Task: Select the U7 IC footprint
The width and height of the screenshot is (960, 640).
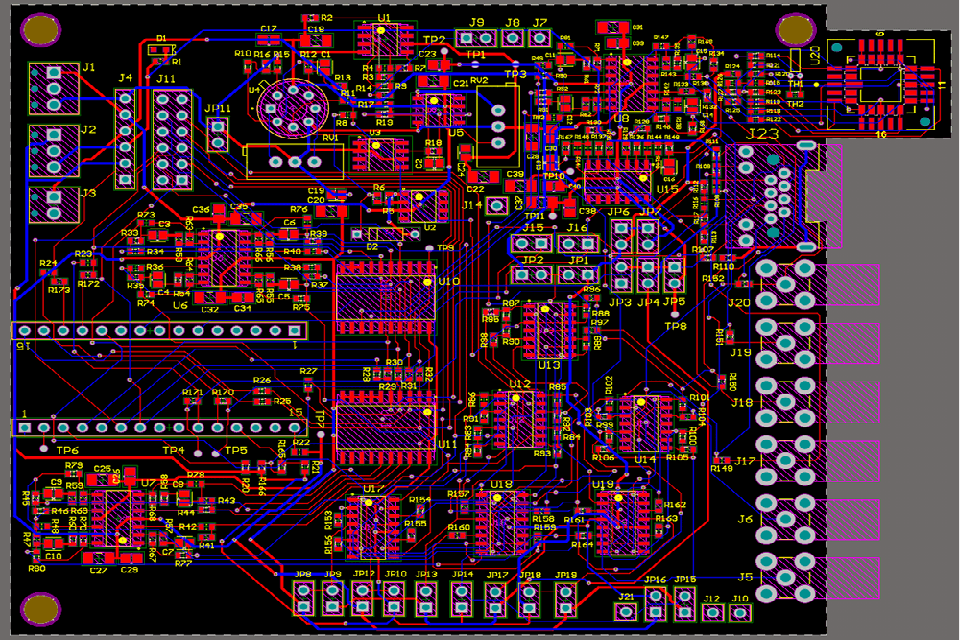Action: [x=119, y=518]
